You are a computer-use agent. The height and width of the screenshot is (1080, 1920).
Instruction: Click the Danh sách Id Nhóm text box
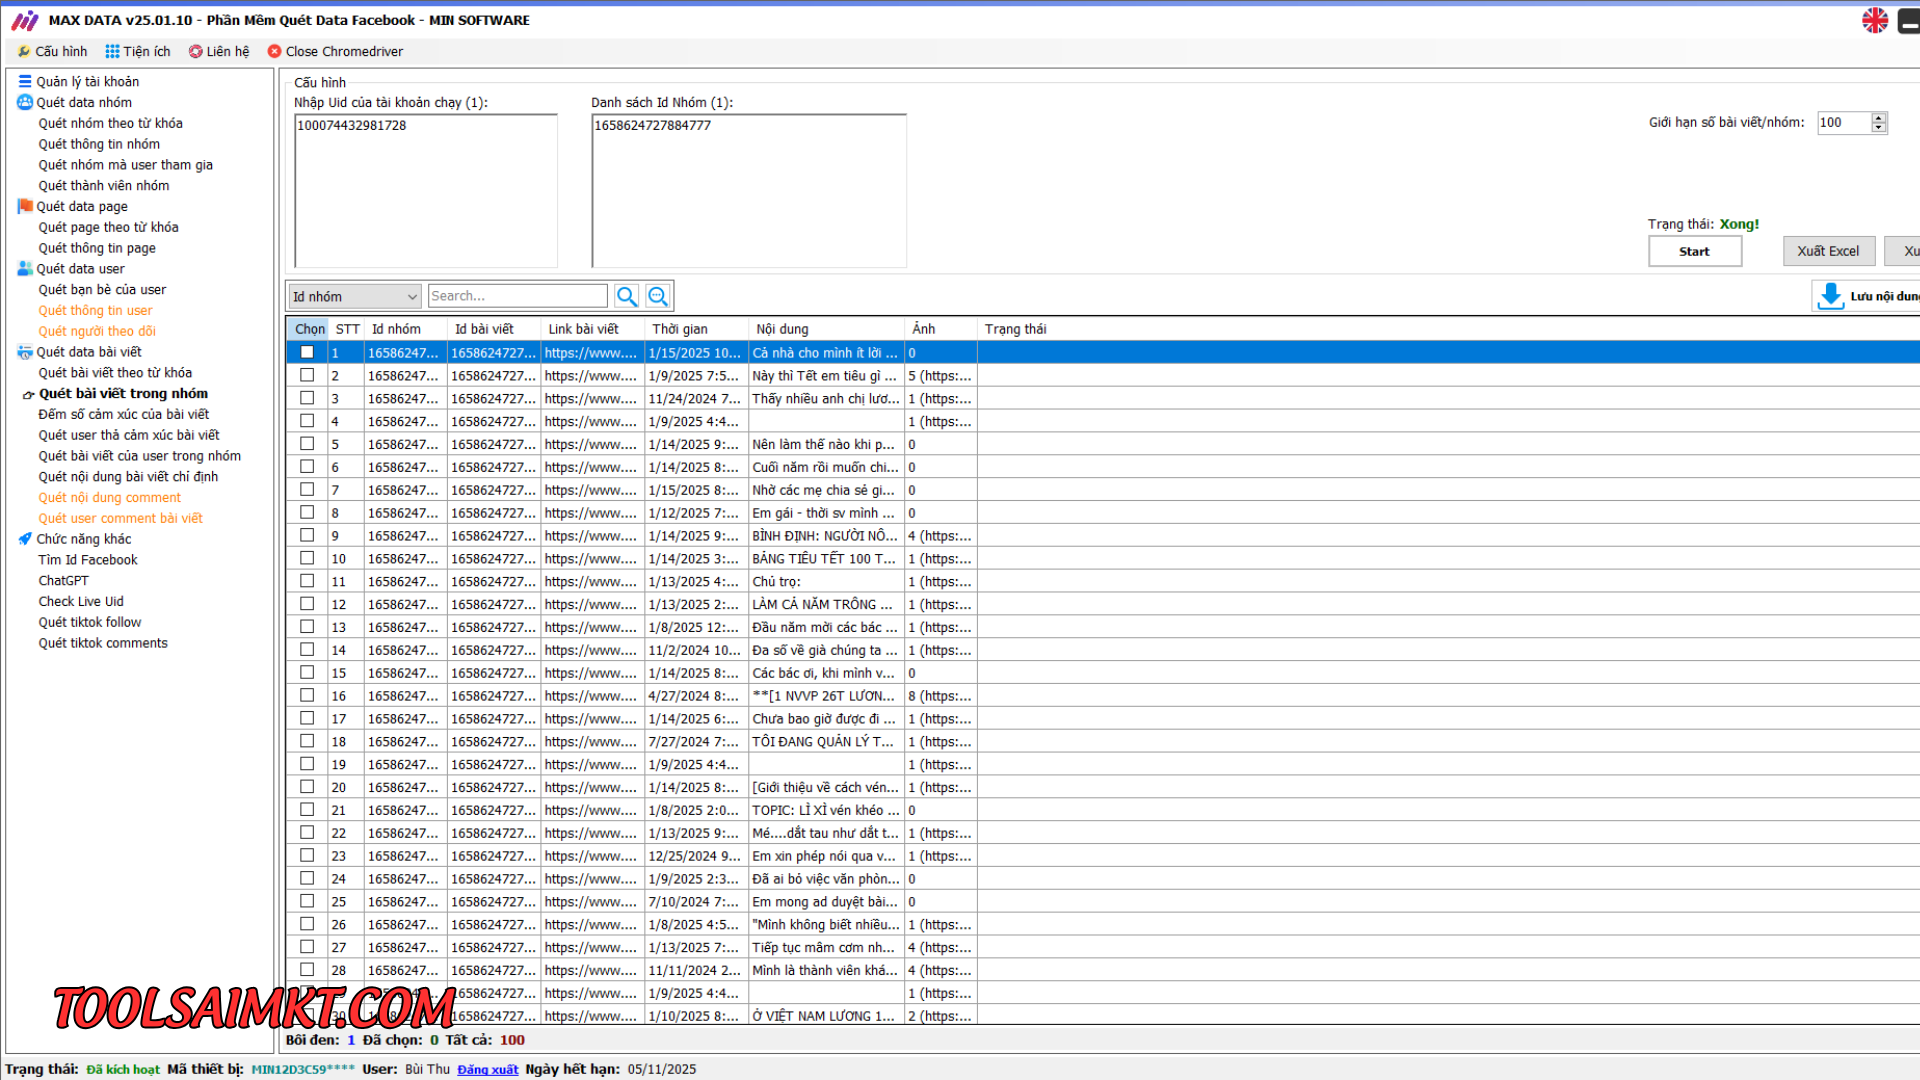[748, 190]
